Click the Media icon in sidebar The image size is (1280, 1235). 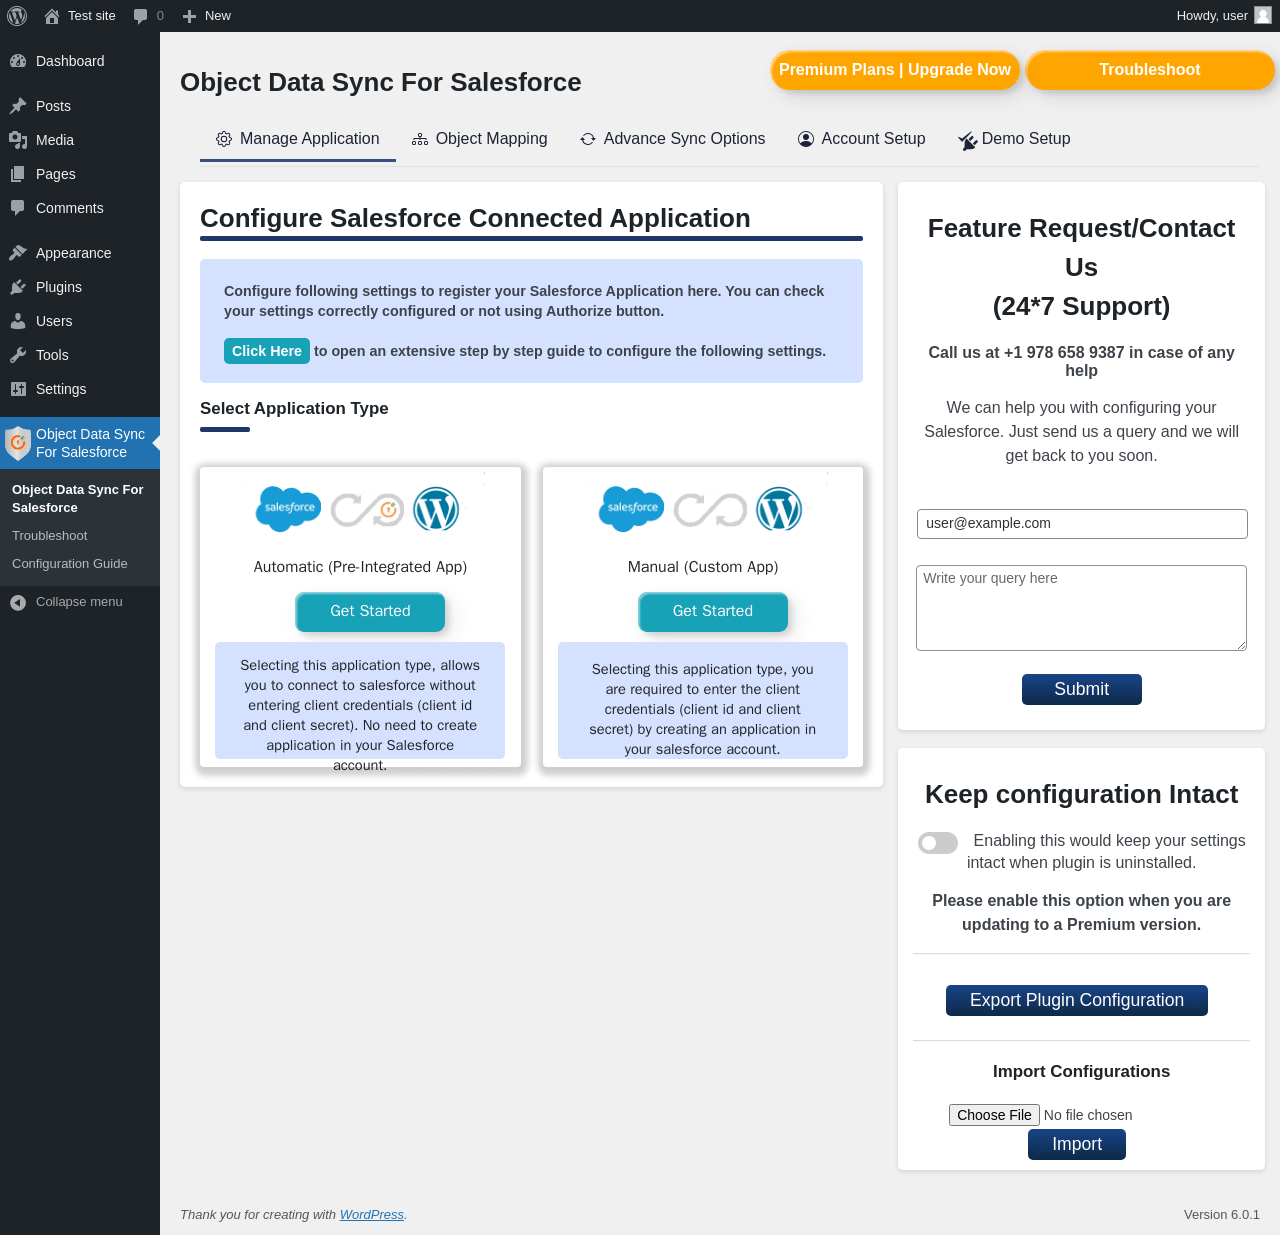(18, 140)
